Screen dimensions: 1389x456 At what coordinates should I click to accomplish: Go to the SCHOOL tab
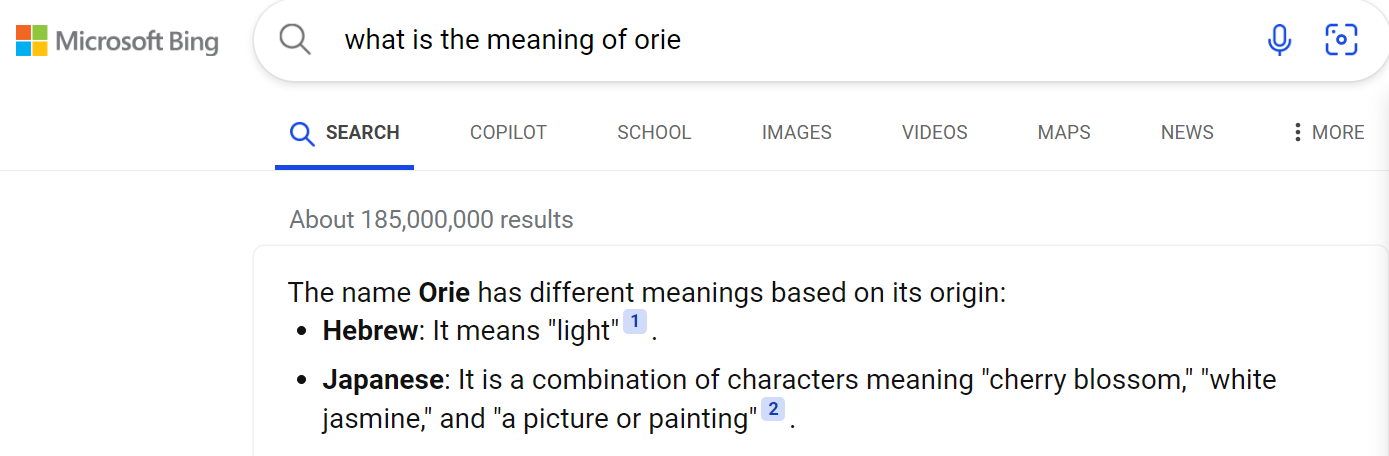tap(654, 132)
